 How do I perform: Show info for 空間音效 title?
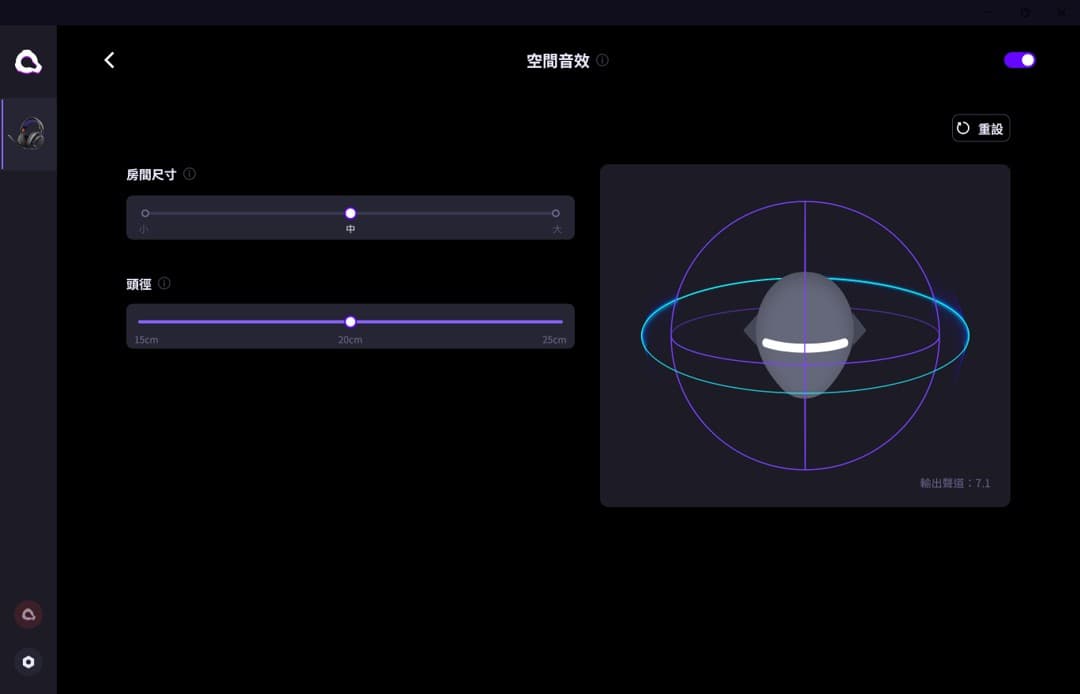(x=603, y=61)
